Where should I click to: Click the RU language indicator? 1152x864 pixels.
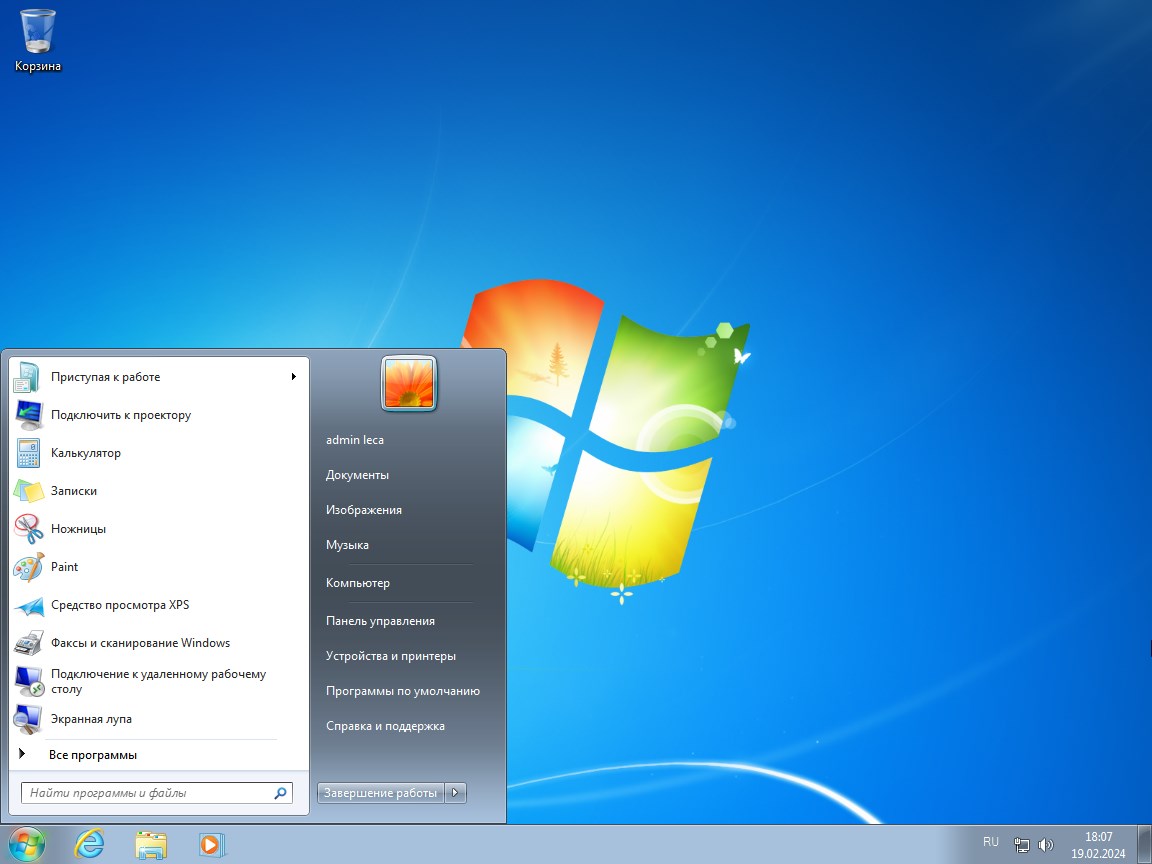tap(990, 842)
